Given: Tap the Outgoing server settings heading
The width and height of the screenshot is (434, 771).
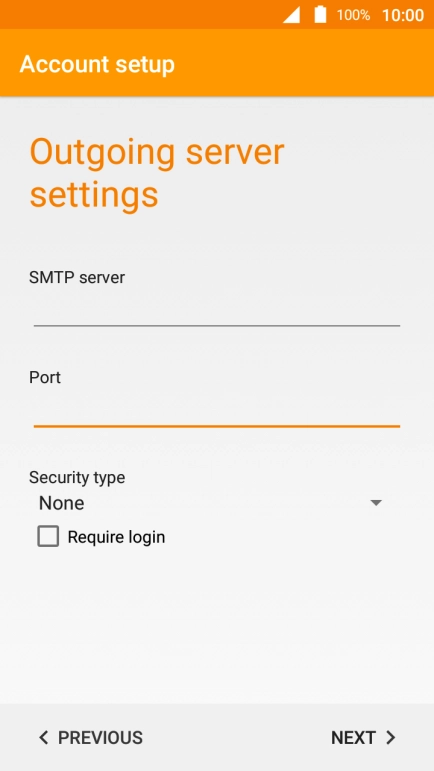Looking at the screenshot, I should pyautogui.click(x=157, y=173).
